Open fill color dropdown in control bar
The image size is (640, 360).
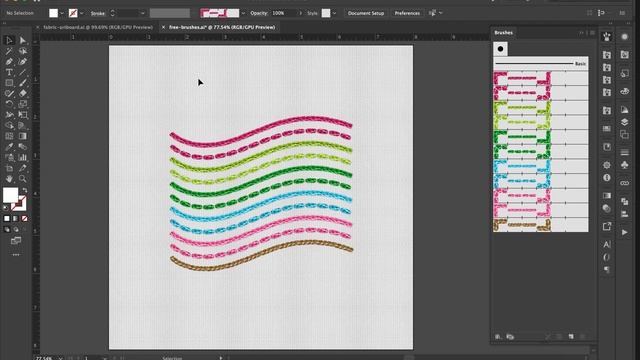(62, 13)
